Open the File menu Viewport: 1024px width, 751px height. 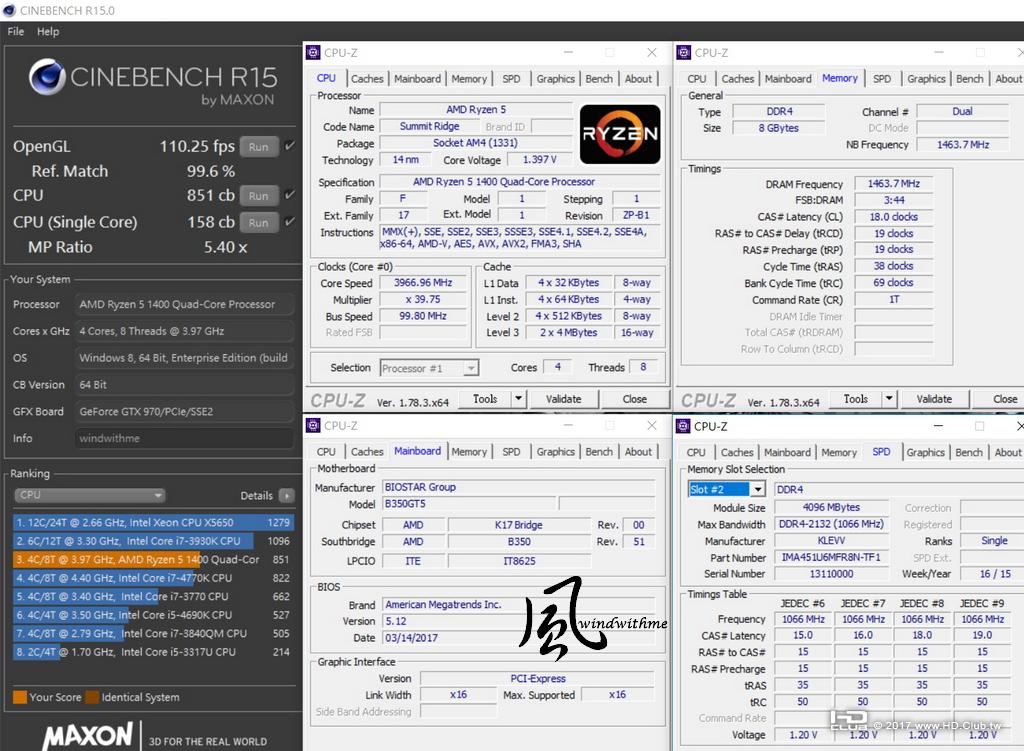click(x=16, y=31)
